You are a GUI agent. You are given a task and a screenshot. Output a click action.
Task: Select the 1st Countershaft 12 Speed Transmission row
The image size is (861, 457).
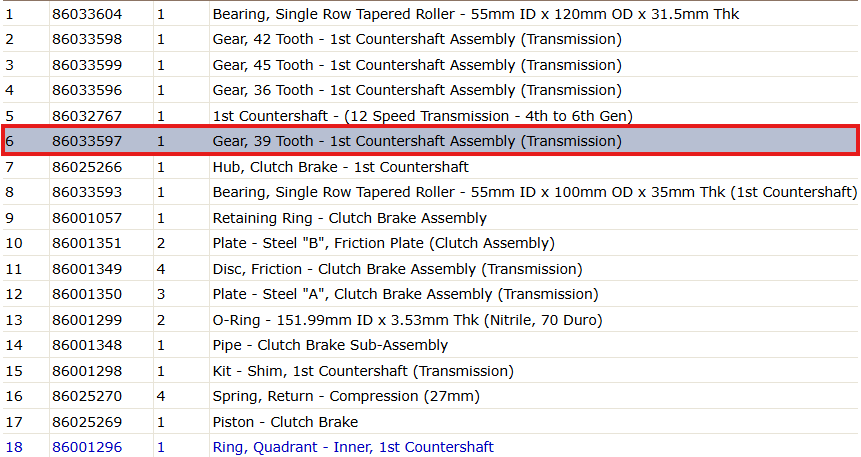point(430,116)
